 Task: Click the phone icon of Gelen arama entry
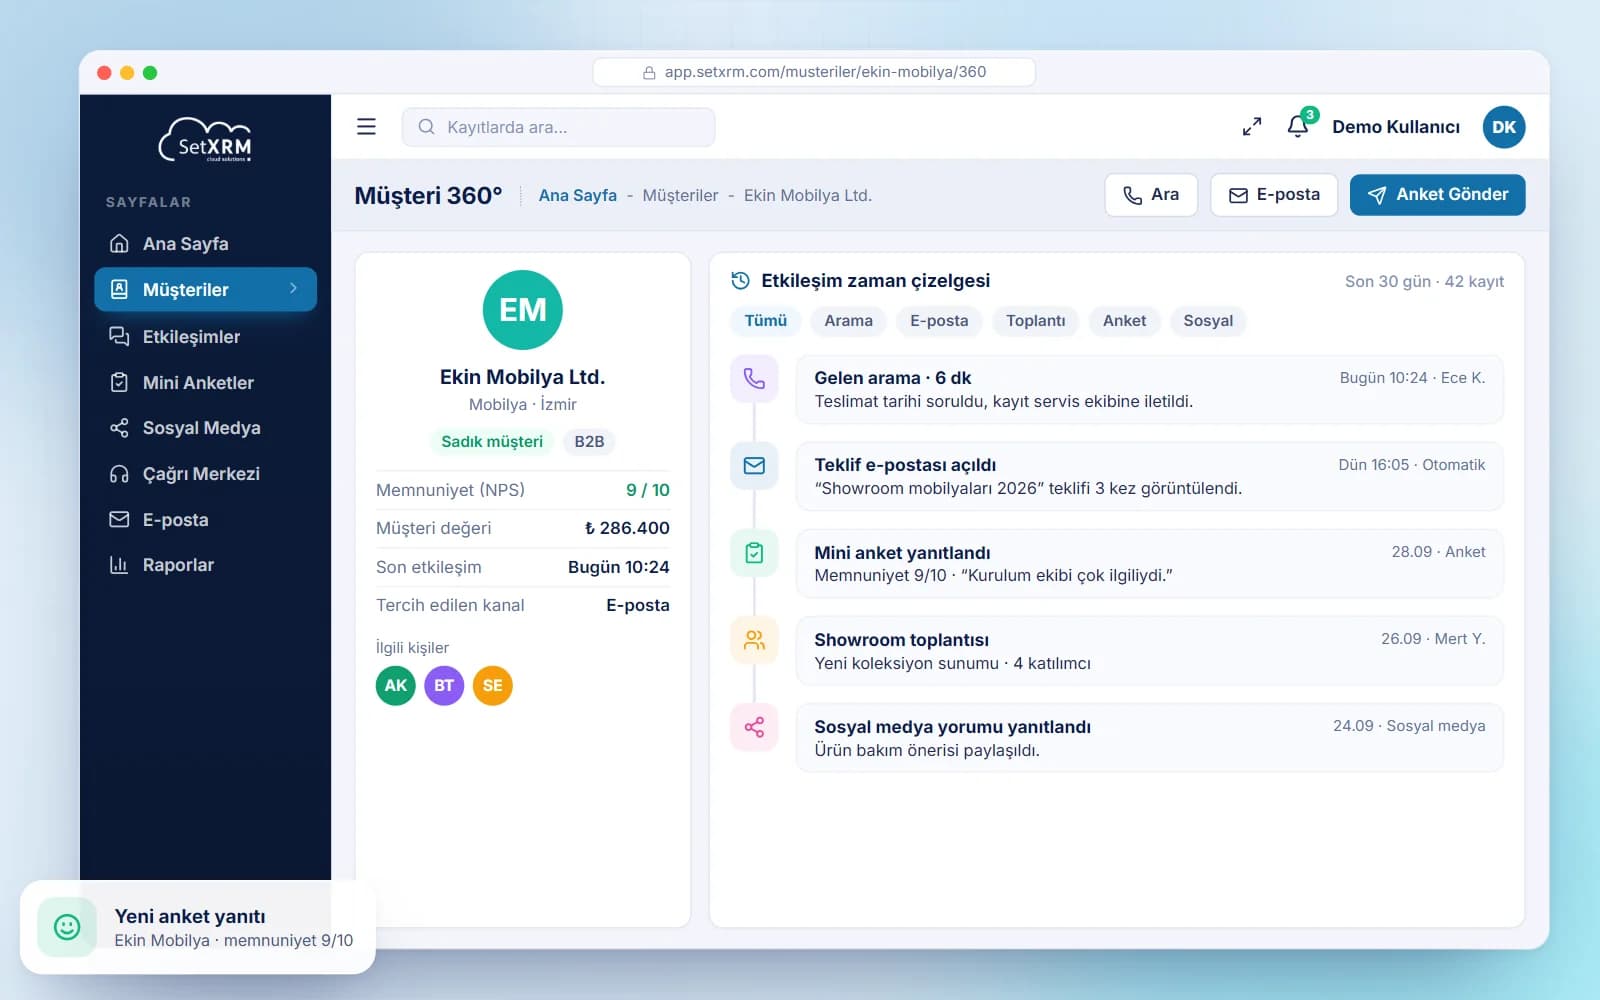(x=754, y=379)
